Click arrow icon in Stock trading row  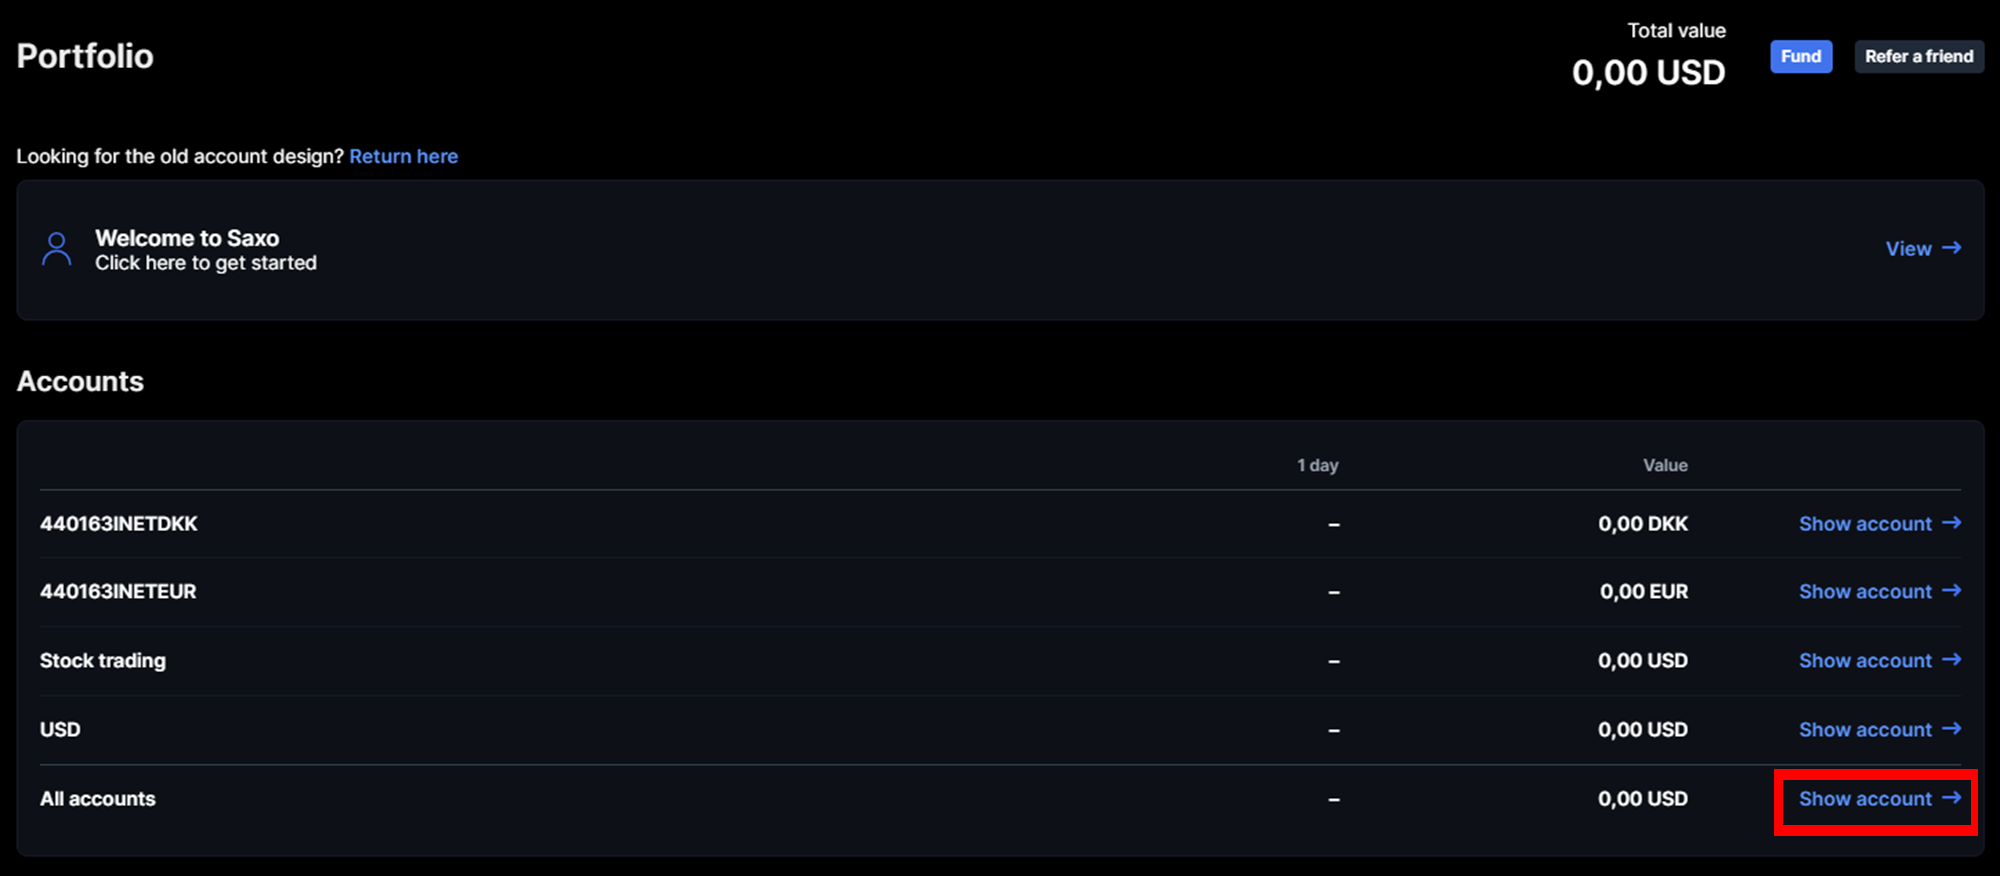click(1951, 660)
